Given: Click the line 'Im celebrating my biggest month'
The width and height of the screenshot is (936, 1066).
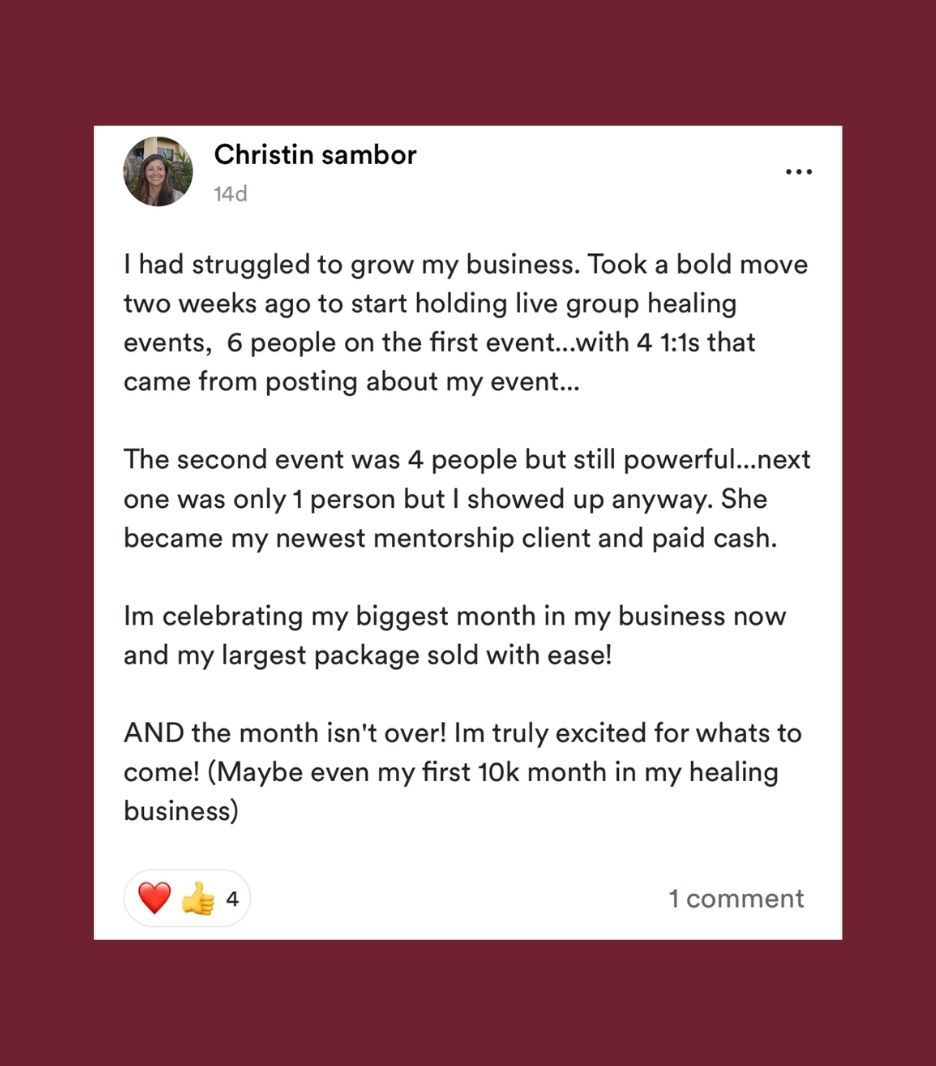Looking at the screenshot, I should point(455,617).
